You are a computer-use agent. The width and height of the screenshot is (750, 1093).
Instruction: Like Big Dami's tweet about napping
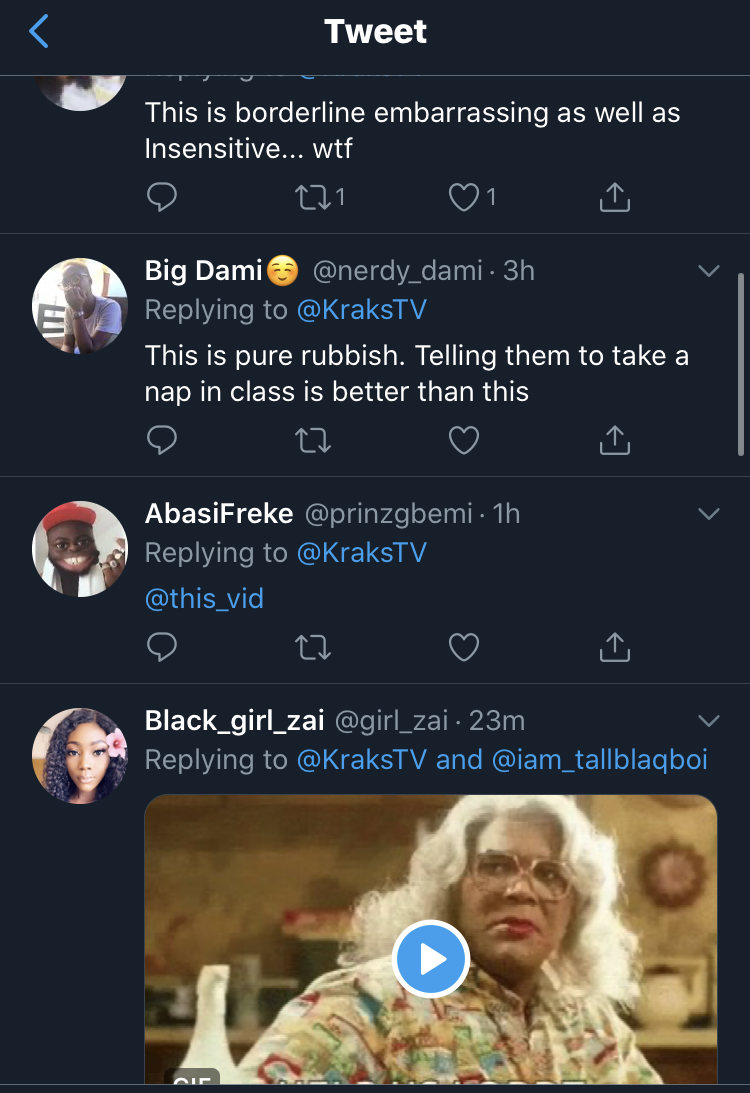pos(463,440)
